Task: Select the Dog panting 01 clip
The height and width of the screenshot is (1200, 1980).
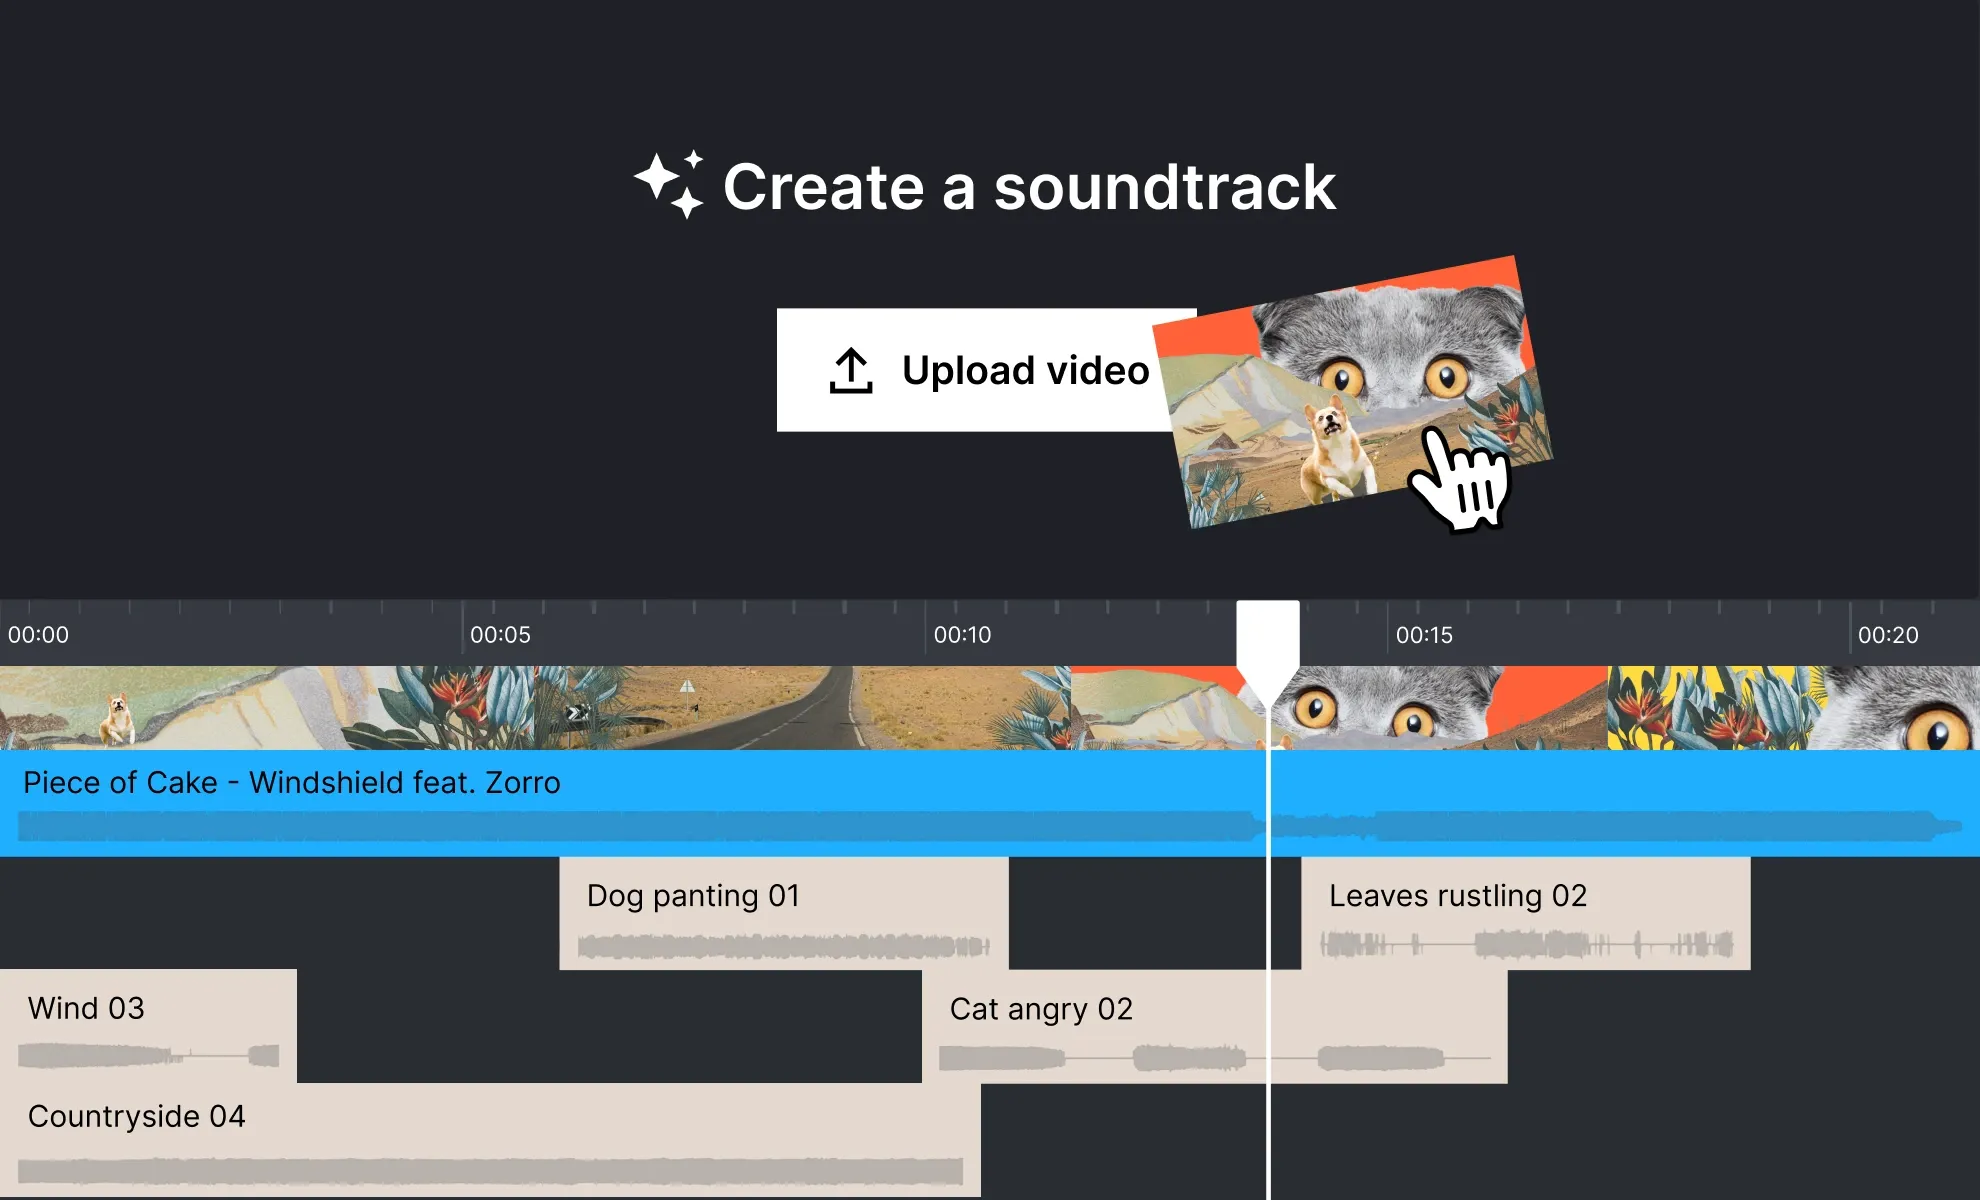Action: click(x=783, y=913)
